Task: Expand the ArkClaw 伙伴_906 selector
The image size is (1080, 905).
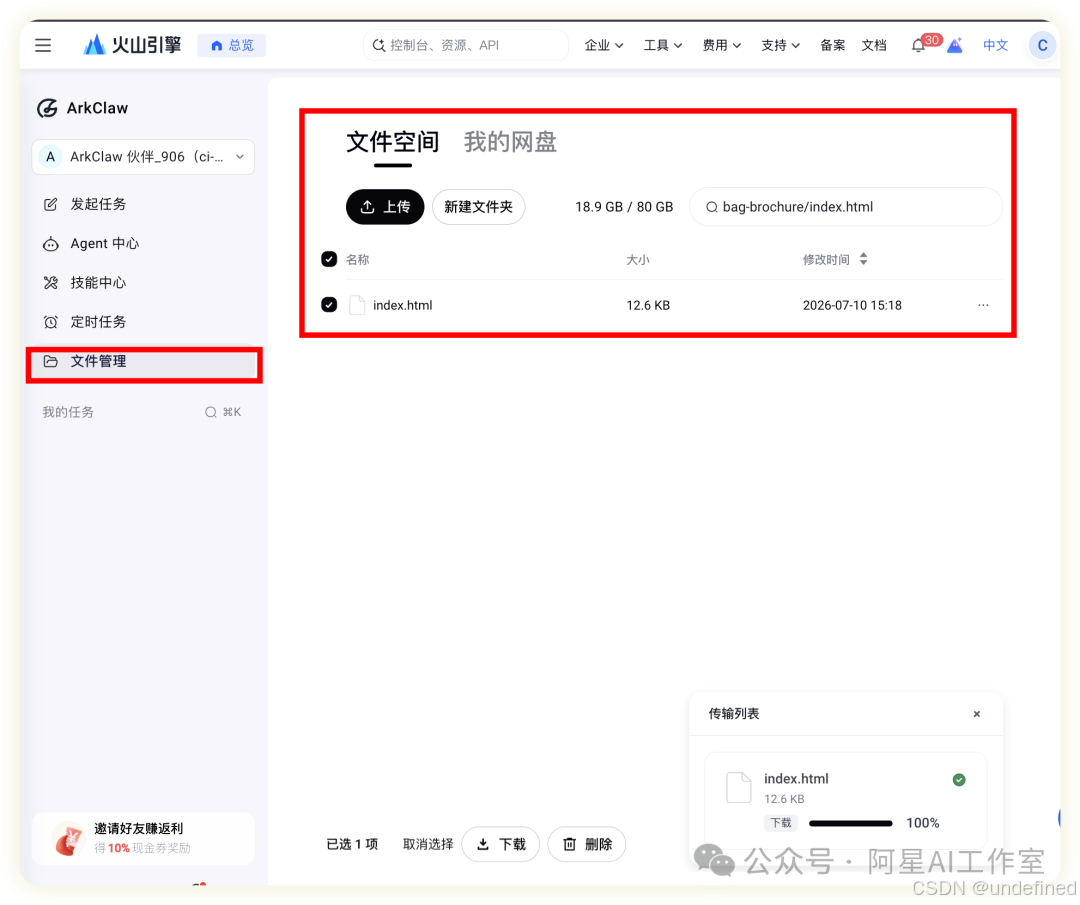Action: 143,157
